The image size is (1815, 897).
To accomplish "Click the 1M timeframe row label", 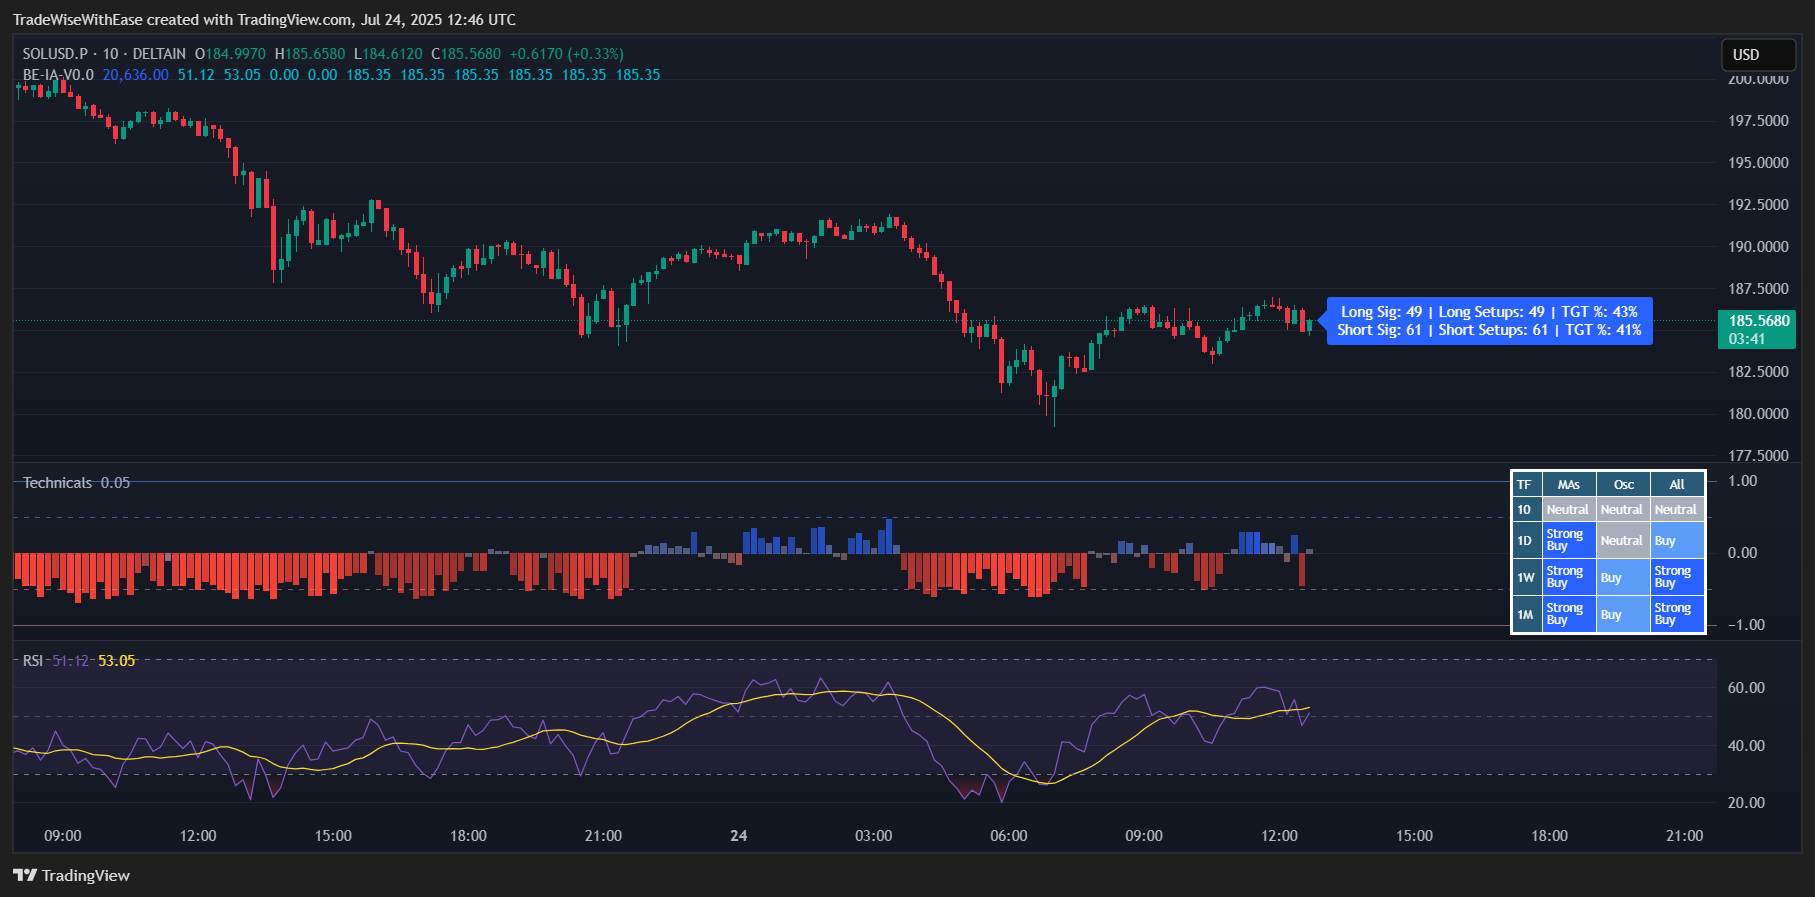I will click(x=1525, y=615).
